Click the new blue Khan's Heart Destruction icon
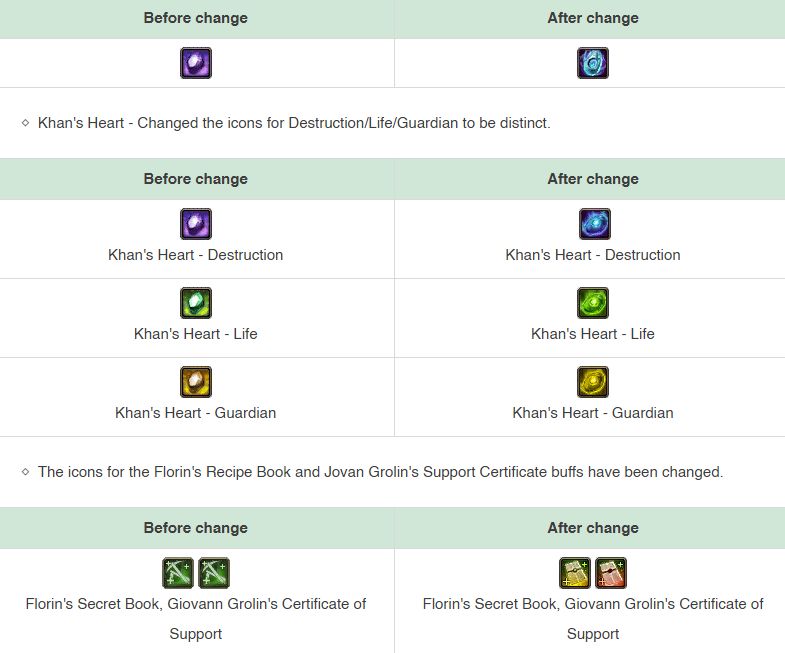Screen dimensions: 785x653 (594, 224)
